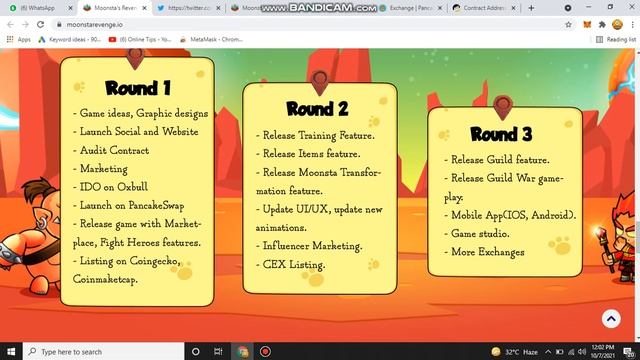Click the chrome media control icon
The width and height of the screenshot is (640, 360).
coord(568,8)
